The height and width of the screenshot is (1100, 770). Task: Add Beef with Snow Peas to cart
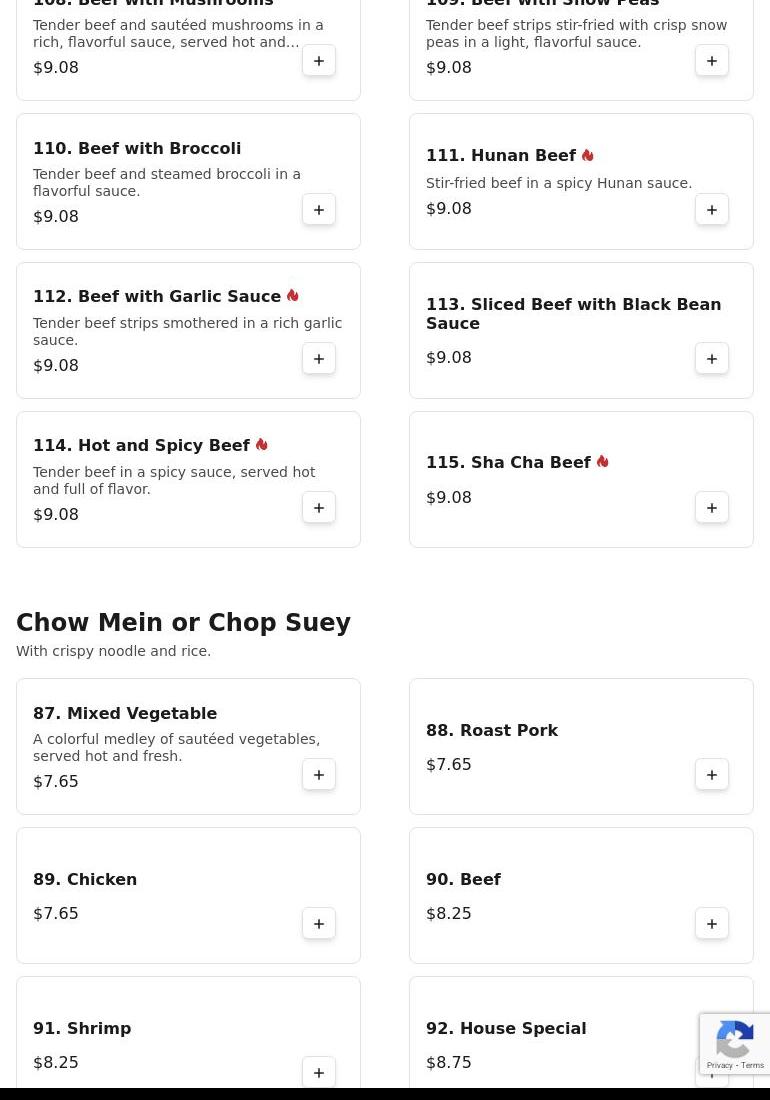tap(712, 60)
